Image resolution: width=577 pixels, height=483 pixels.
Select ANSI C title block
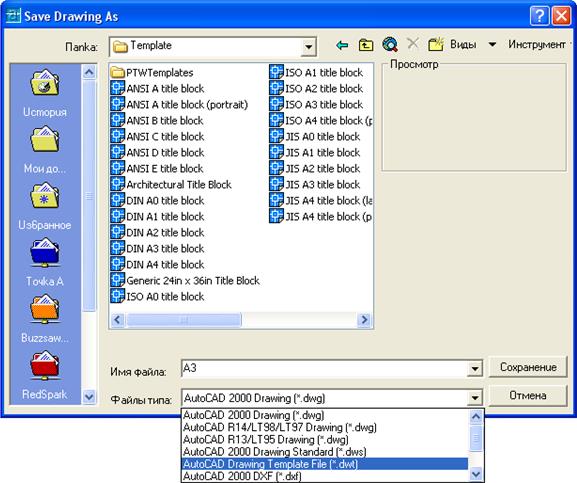157,136
